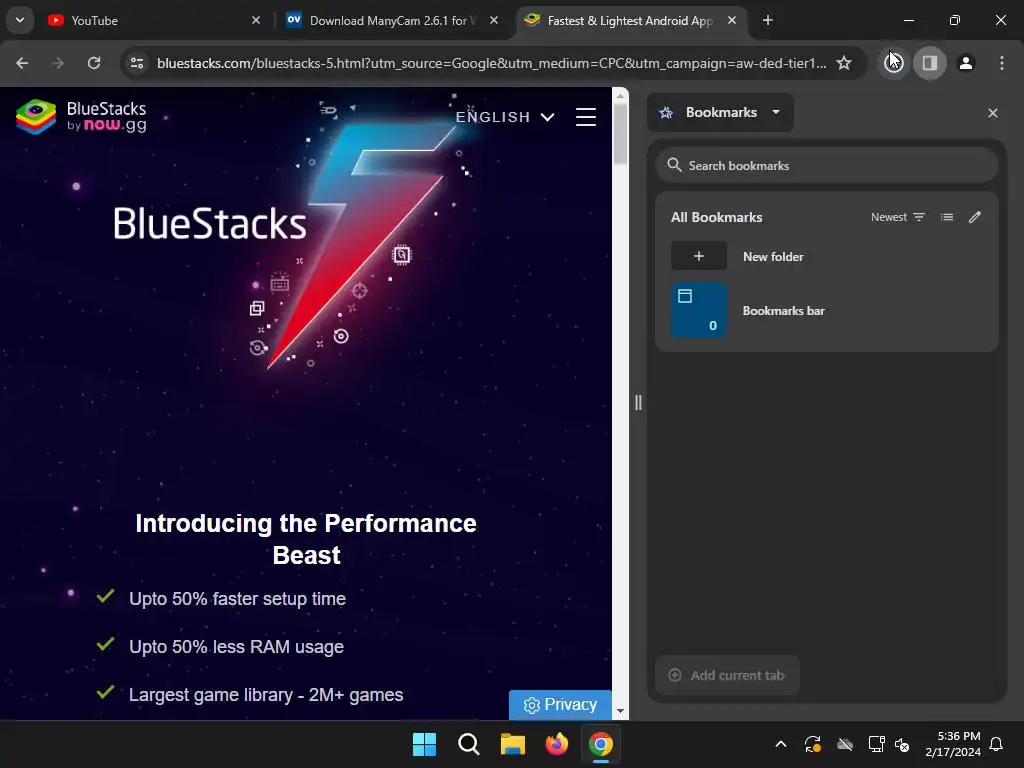Screen dimensions: 1024x768
Task: Click 'Largest game library - 2M+ games' text
Action: [266, 694]
